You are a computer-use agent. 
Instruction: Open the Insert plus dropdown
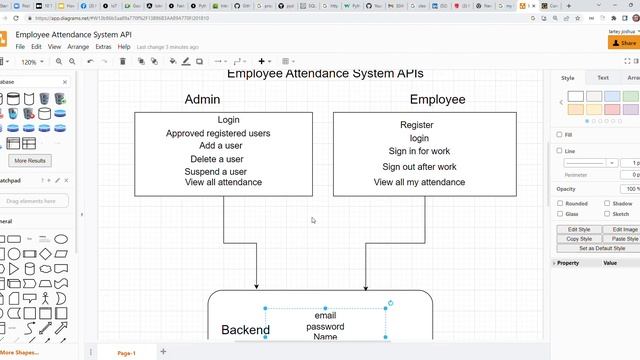[264, 62]
